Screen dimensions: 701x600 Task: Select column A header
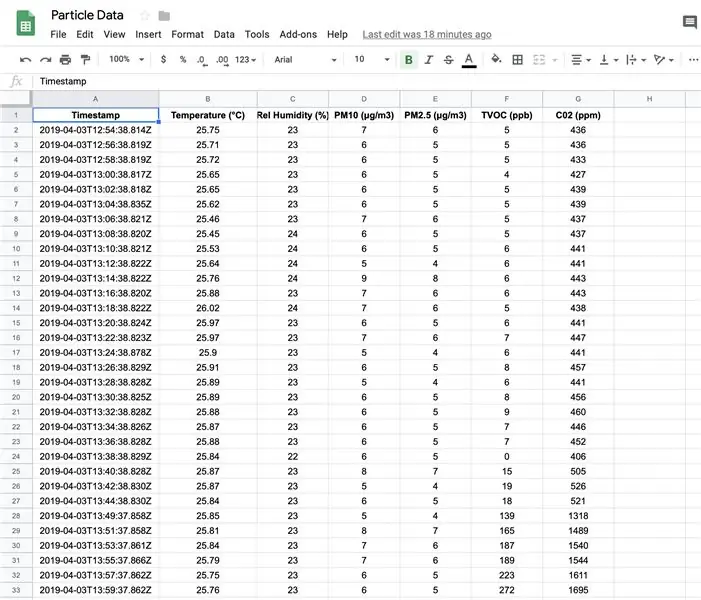pyautogui.click(x=95, y=99)
